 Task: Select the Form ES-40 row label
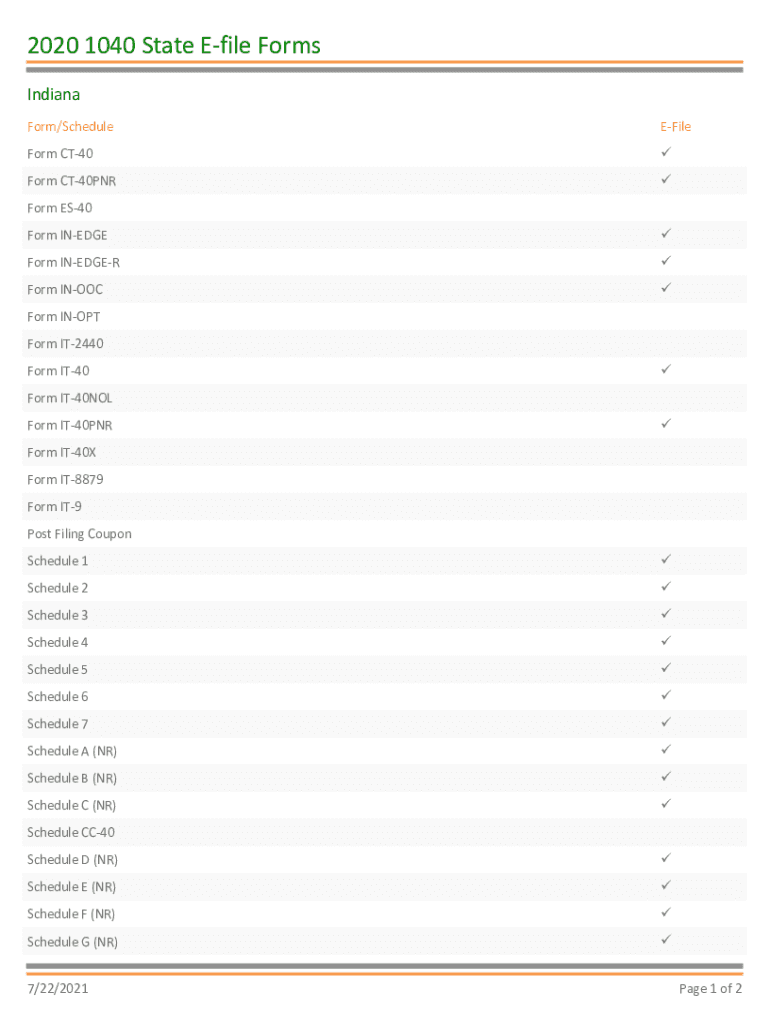click(x=59, y=208)
